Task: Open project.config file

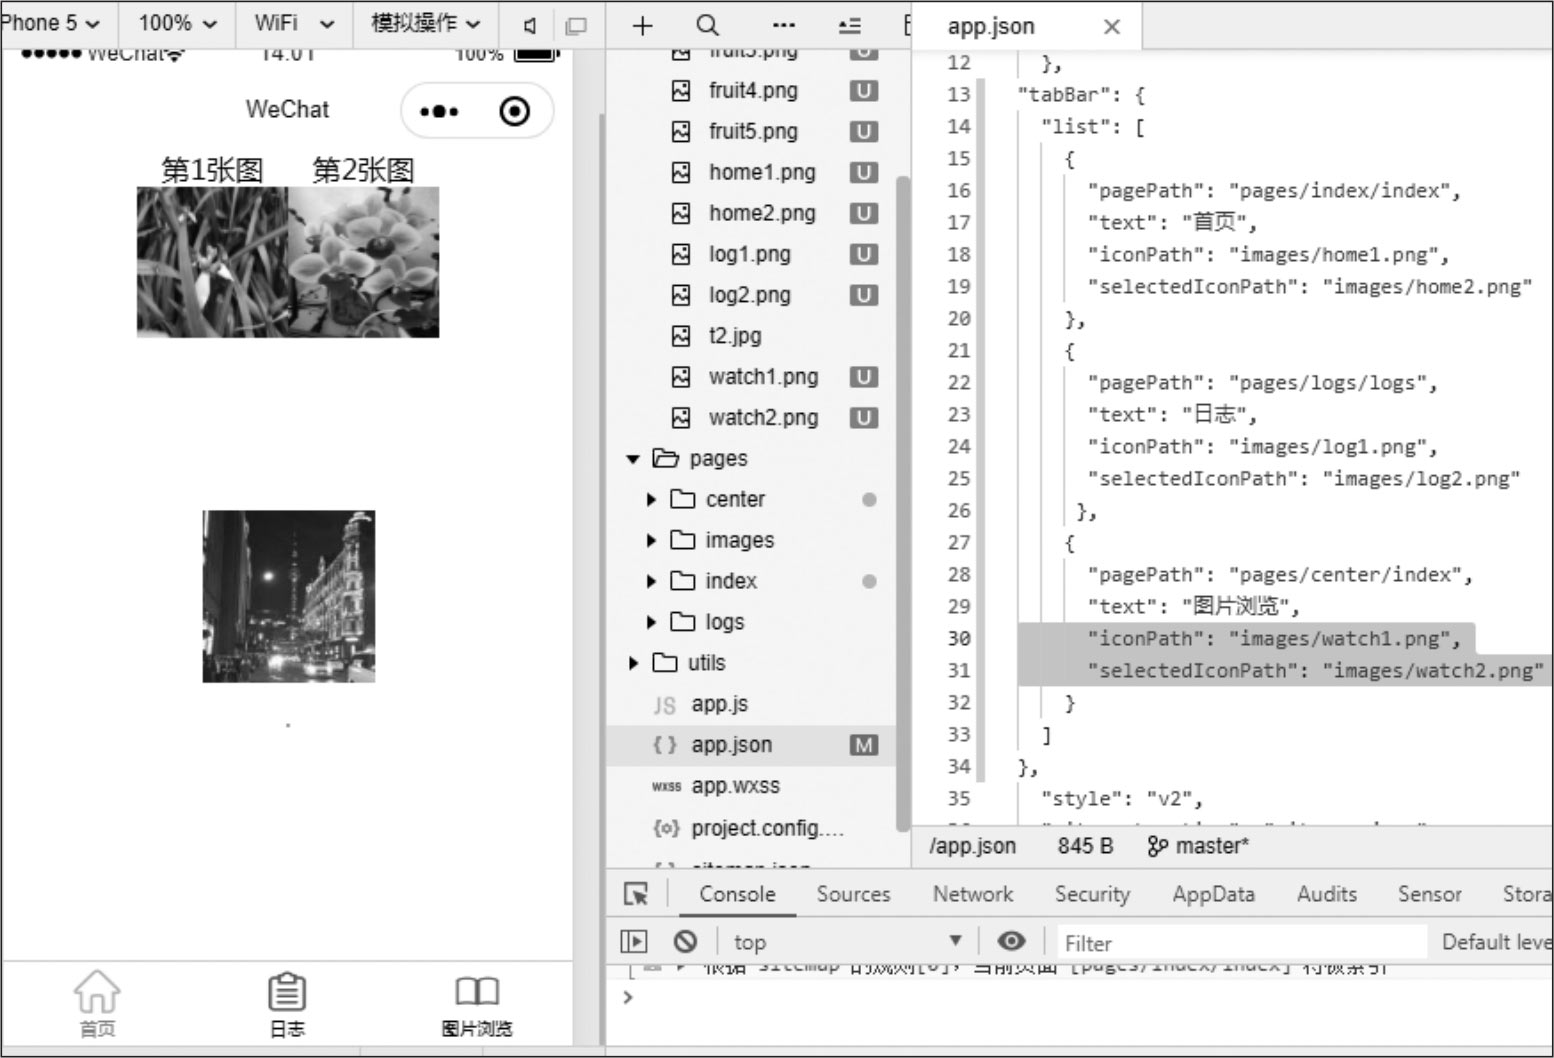Action: click(767, 828)
